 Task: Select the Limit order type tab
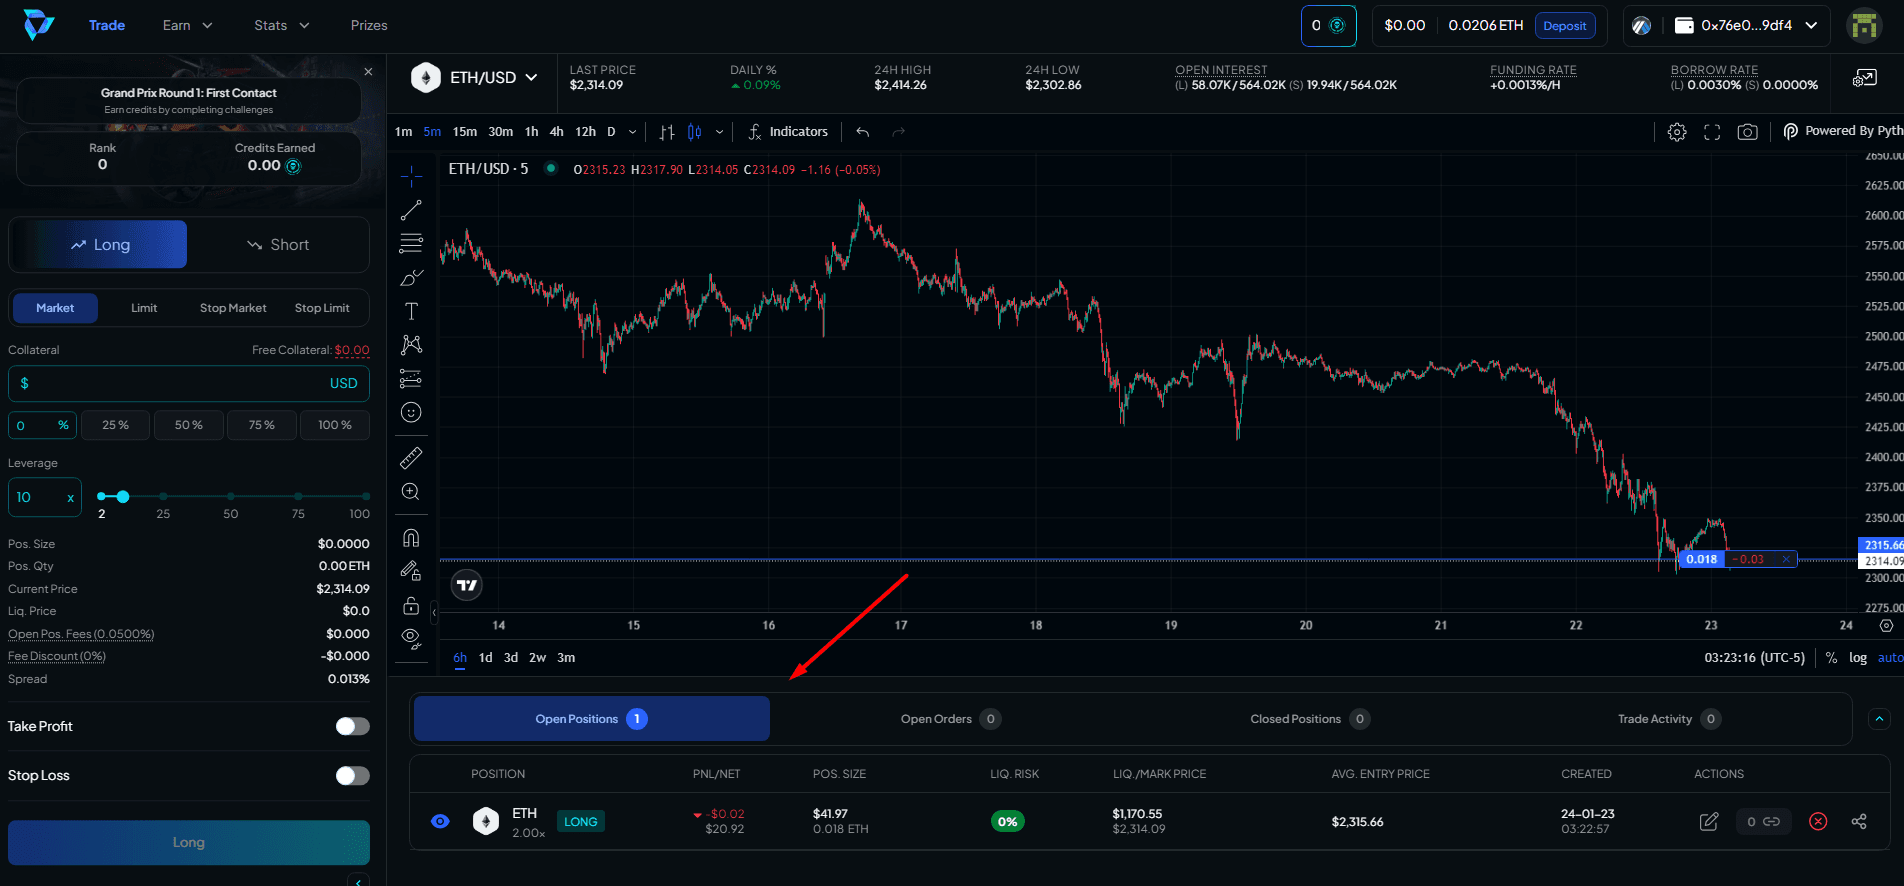pyautogui.click(x=144, y=308)
